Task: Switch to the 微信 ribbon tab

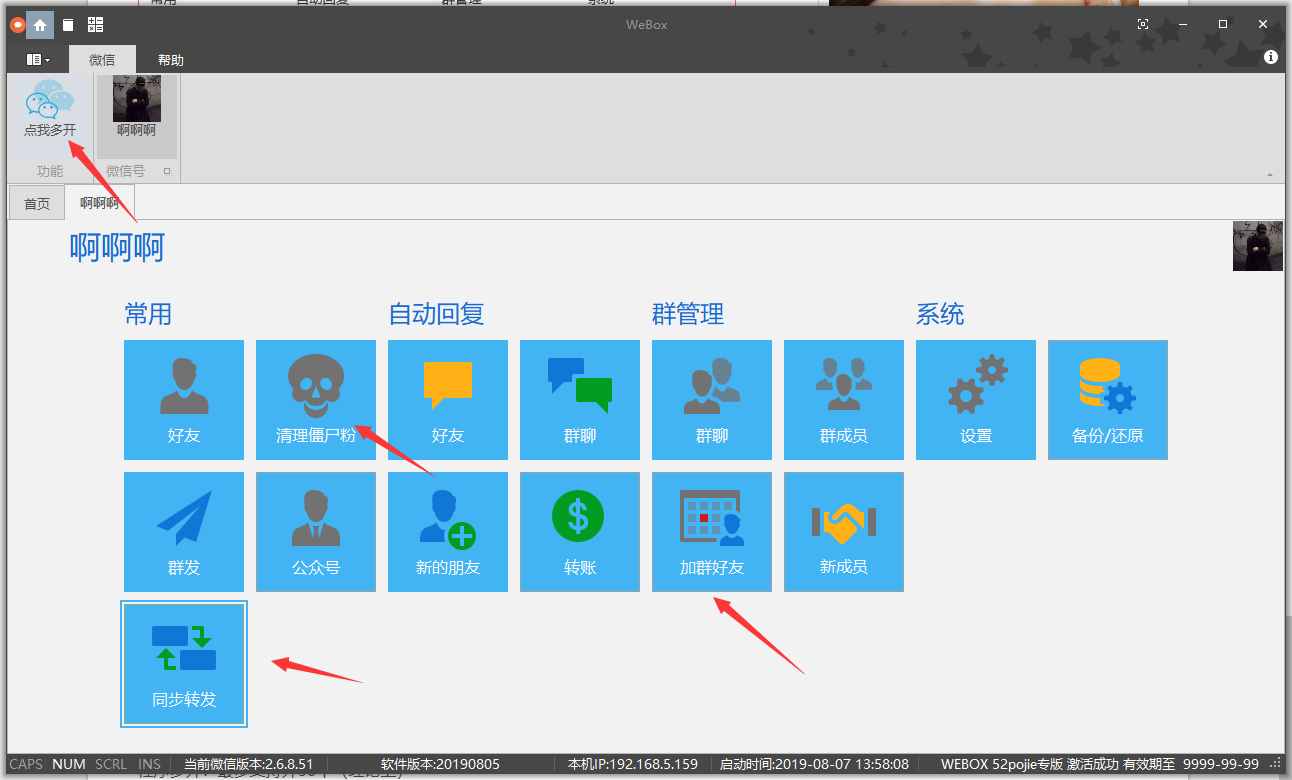Action: point(102,60)
